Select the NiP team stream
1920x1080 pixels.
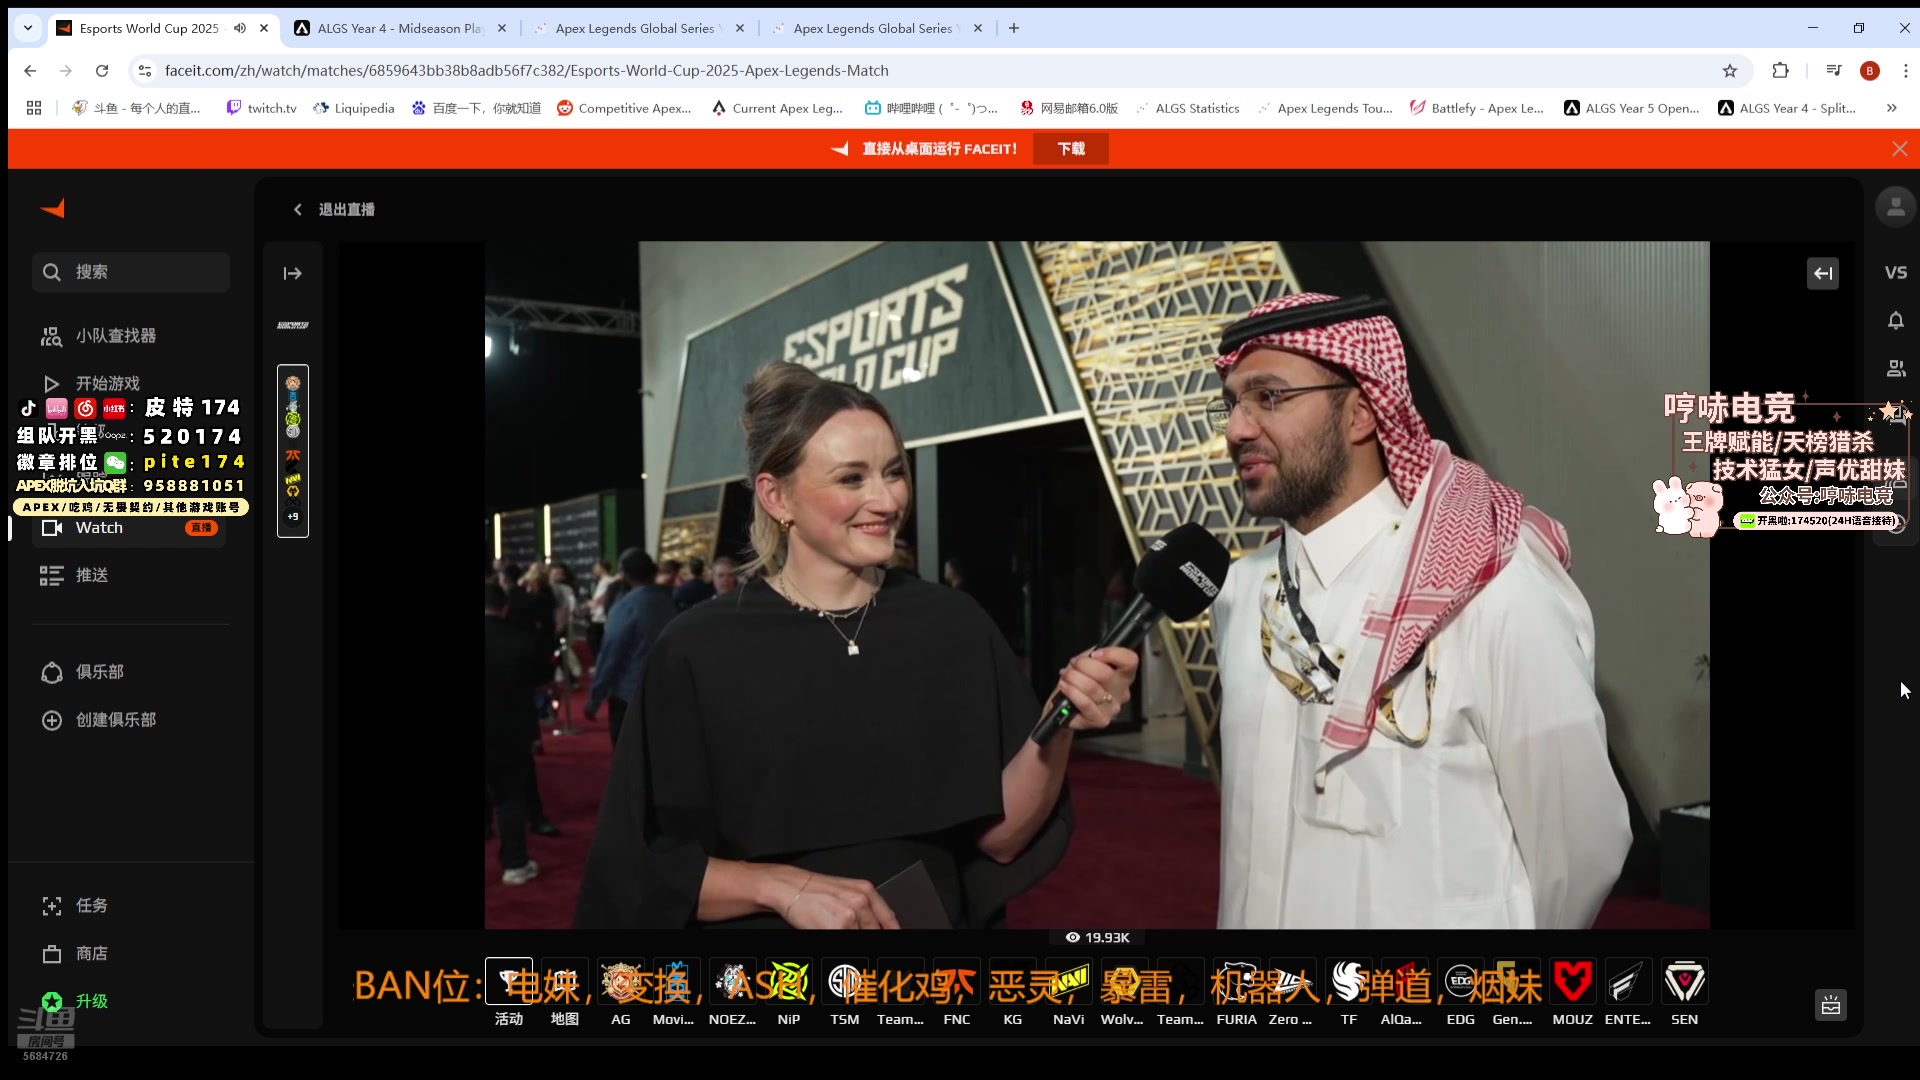coord(788,993)
